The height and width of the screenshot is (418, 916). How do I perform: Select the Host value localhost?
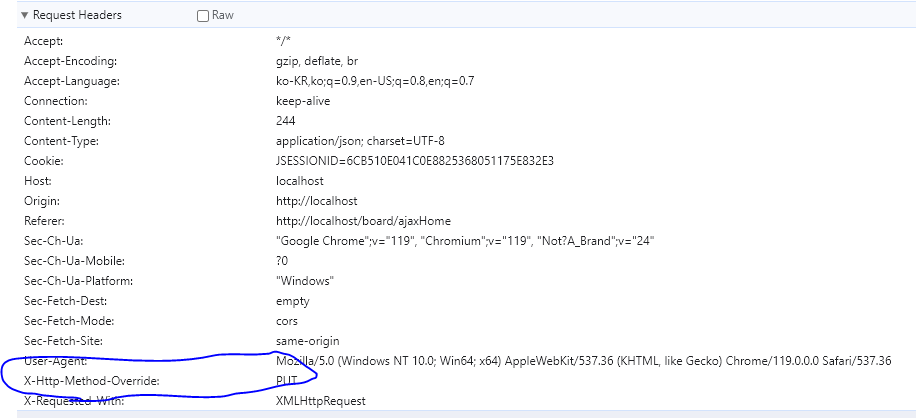300,181
